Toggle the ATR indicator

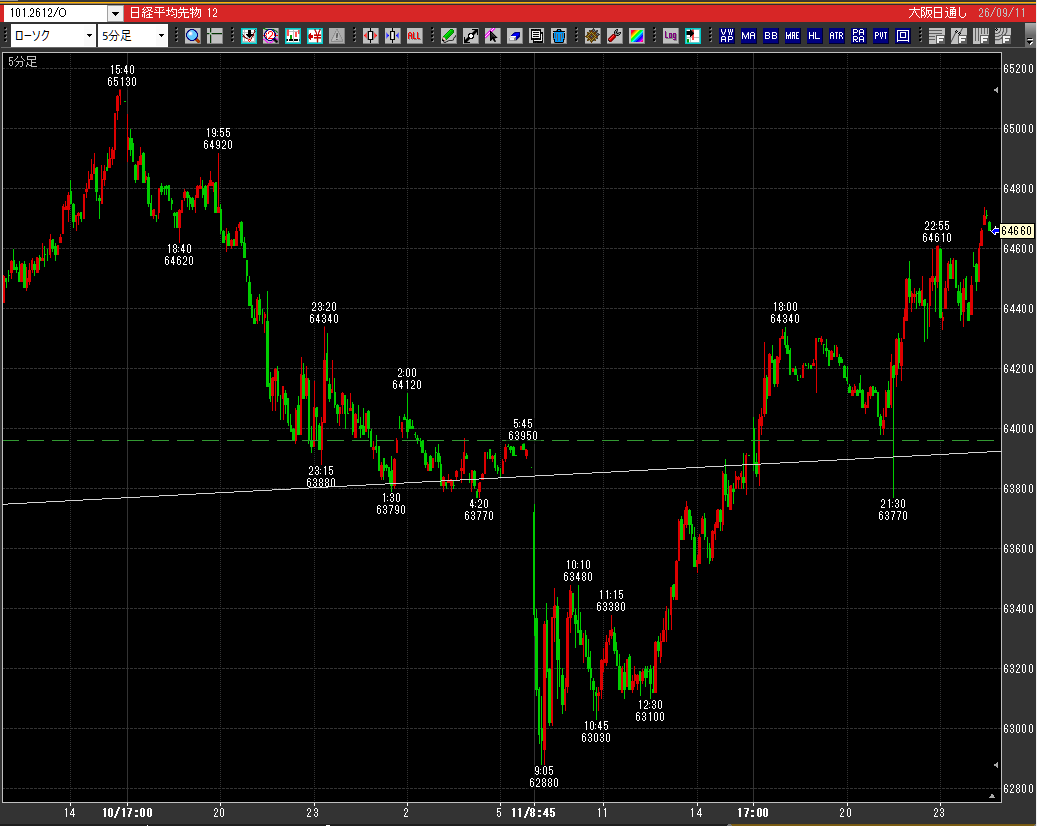837,36
